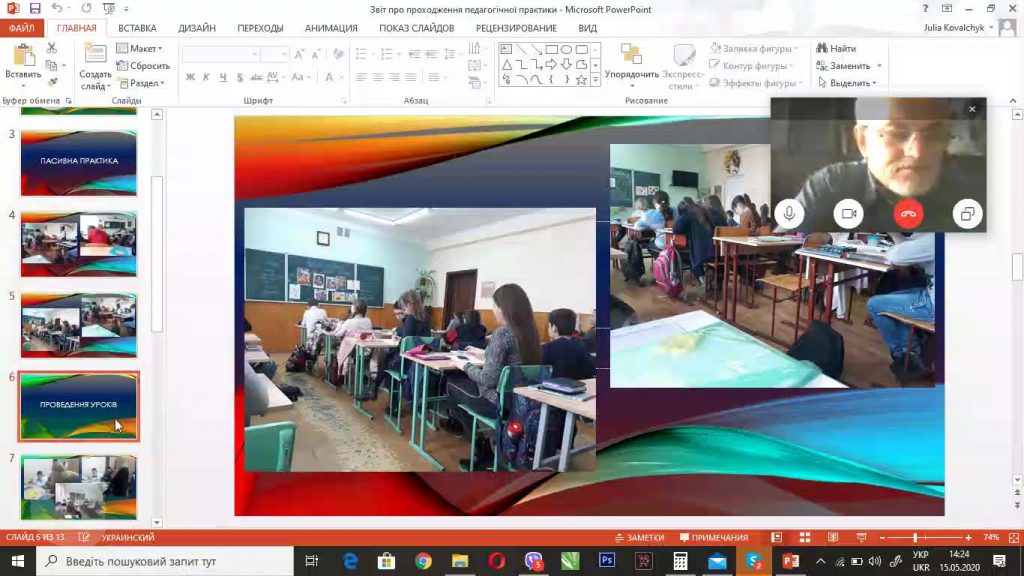Open the АНИМАЦИЯ ribbon tab
This screenshot has width=1024, height=576.
[331, 28]
